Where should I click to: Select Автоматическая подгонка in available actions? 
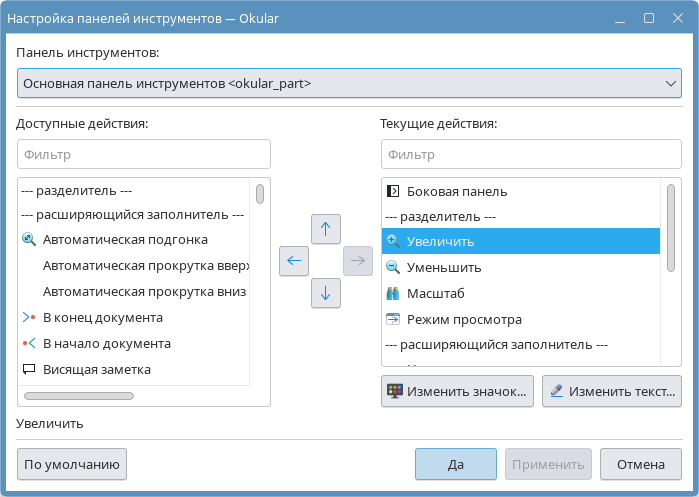(x=125, y=239)
